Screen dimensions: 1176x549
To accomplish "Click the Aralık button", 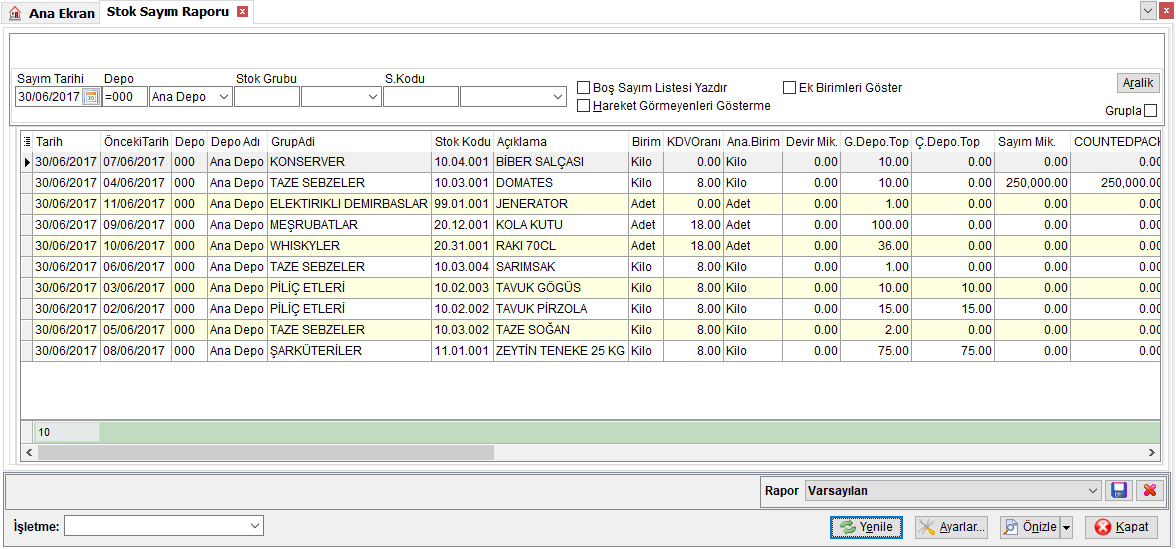I will (1138, 82).
